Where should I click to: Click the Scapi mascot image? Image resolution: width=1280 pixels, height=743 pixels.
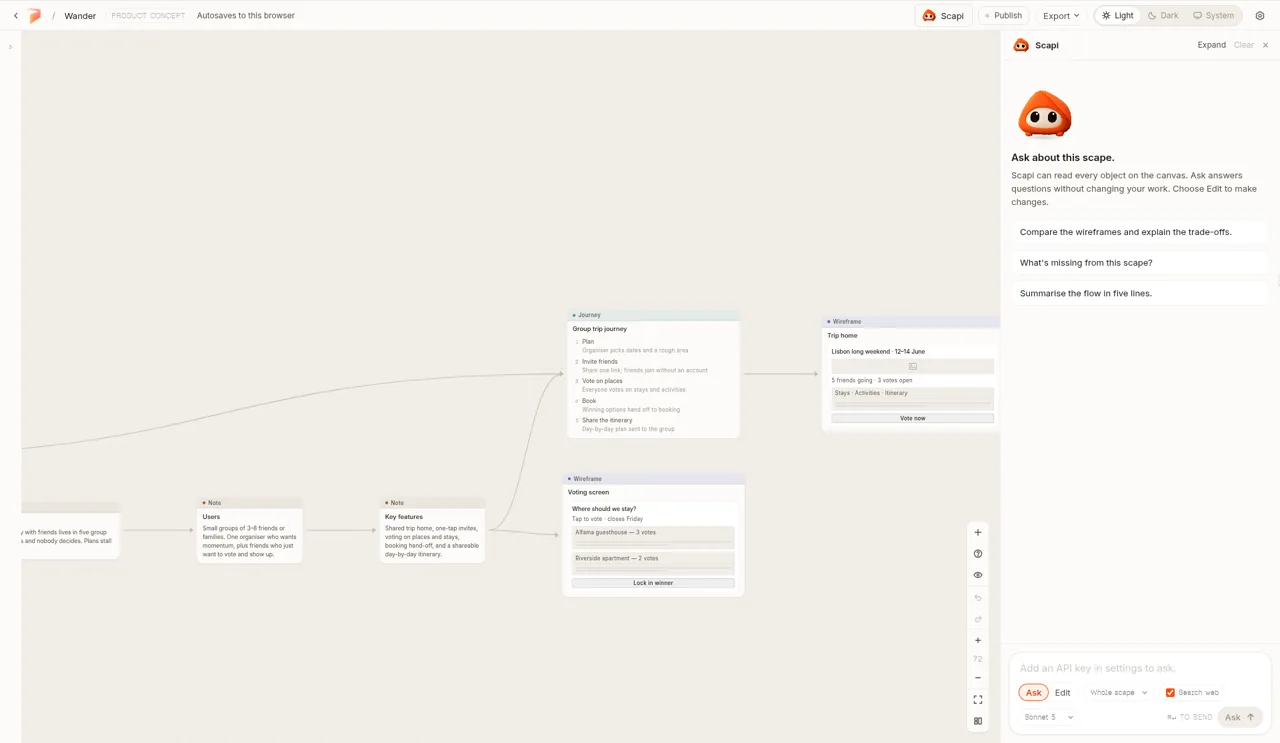[x=1044, y=115]
